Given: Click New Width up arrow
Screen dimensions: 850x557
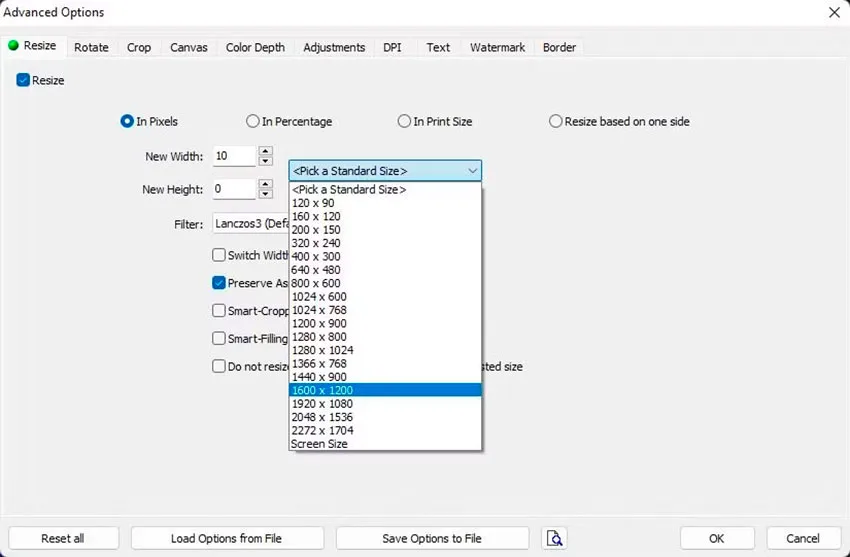Looking at the screenshot, I should pyautogui.click(x=265, y=151).
